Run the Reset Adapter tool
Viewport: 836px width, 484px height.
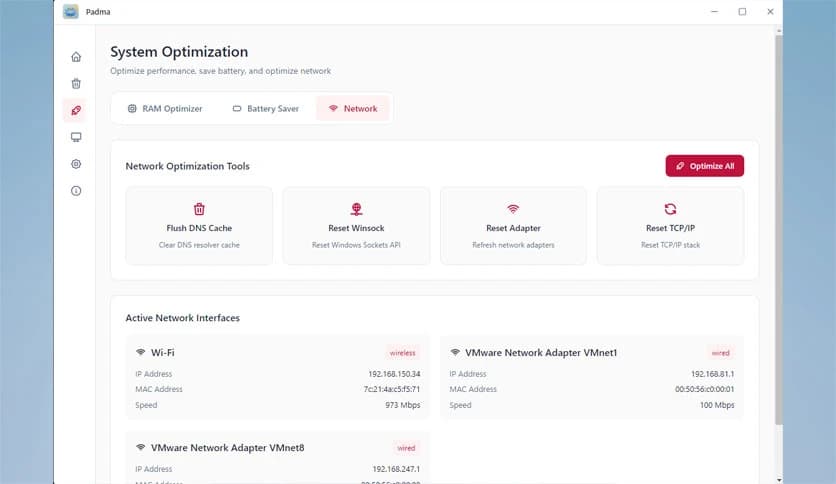(x=513, y=225)
